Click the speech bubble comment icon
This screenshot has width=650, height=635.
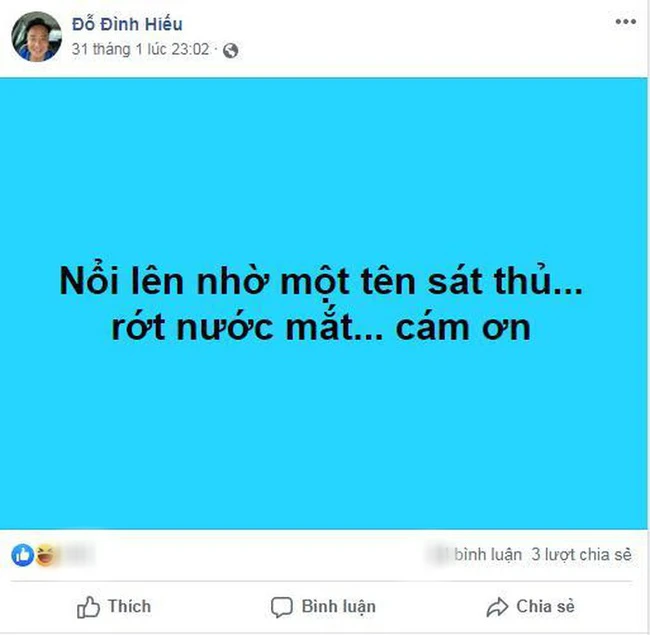[x=282, y=607]
